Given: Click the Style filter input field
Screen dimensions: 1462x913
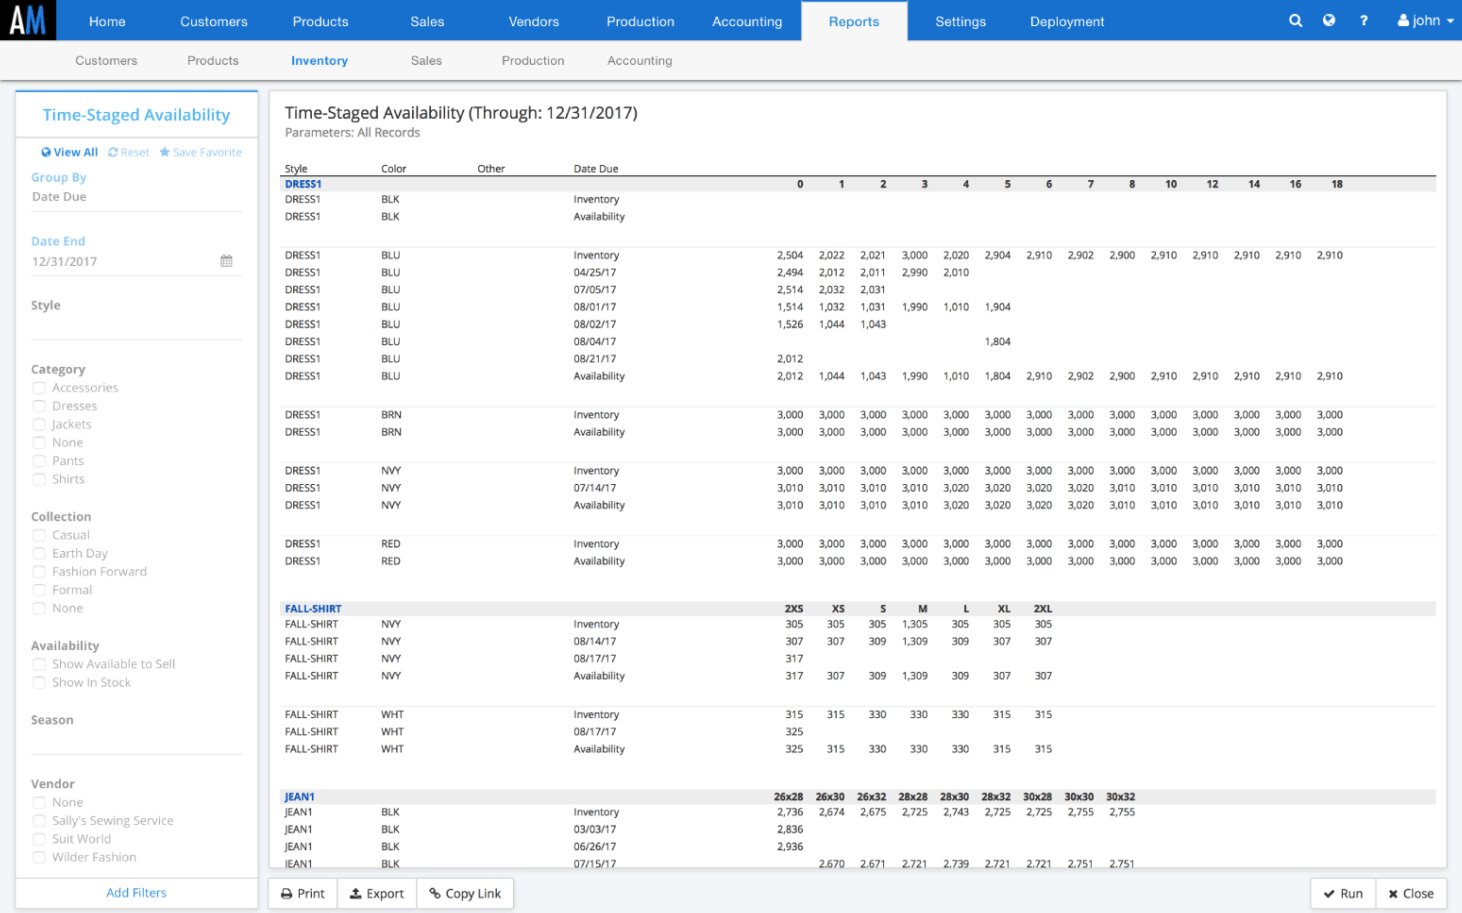Looking at the screenshot, I should (x=136, y=327).
